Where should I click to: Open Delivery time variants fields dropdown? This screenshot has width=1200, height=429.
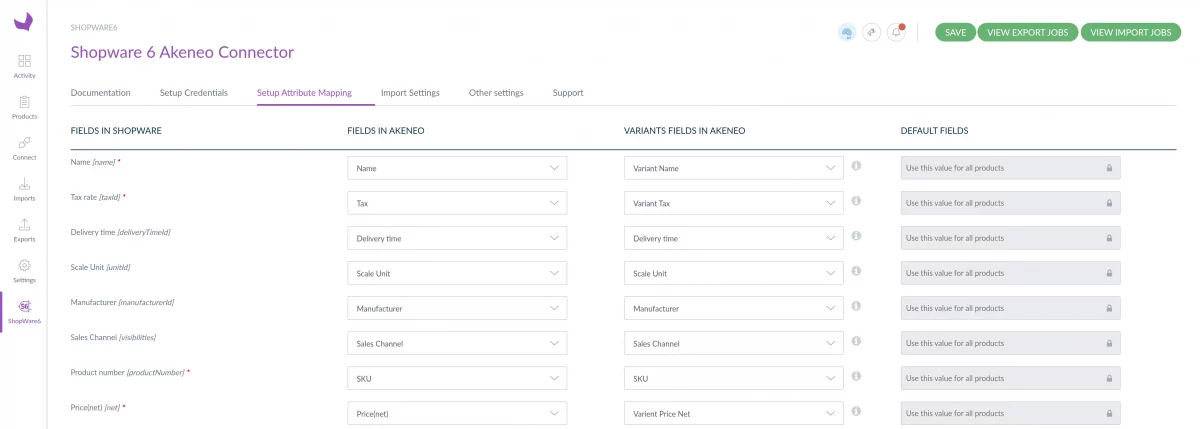coord(734,238)
